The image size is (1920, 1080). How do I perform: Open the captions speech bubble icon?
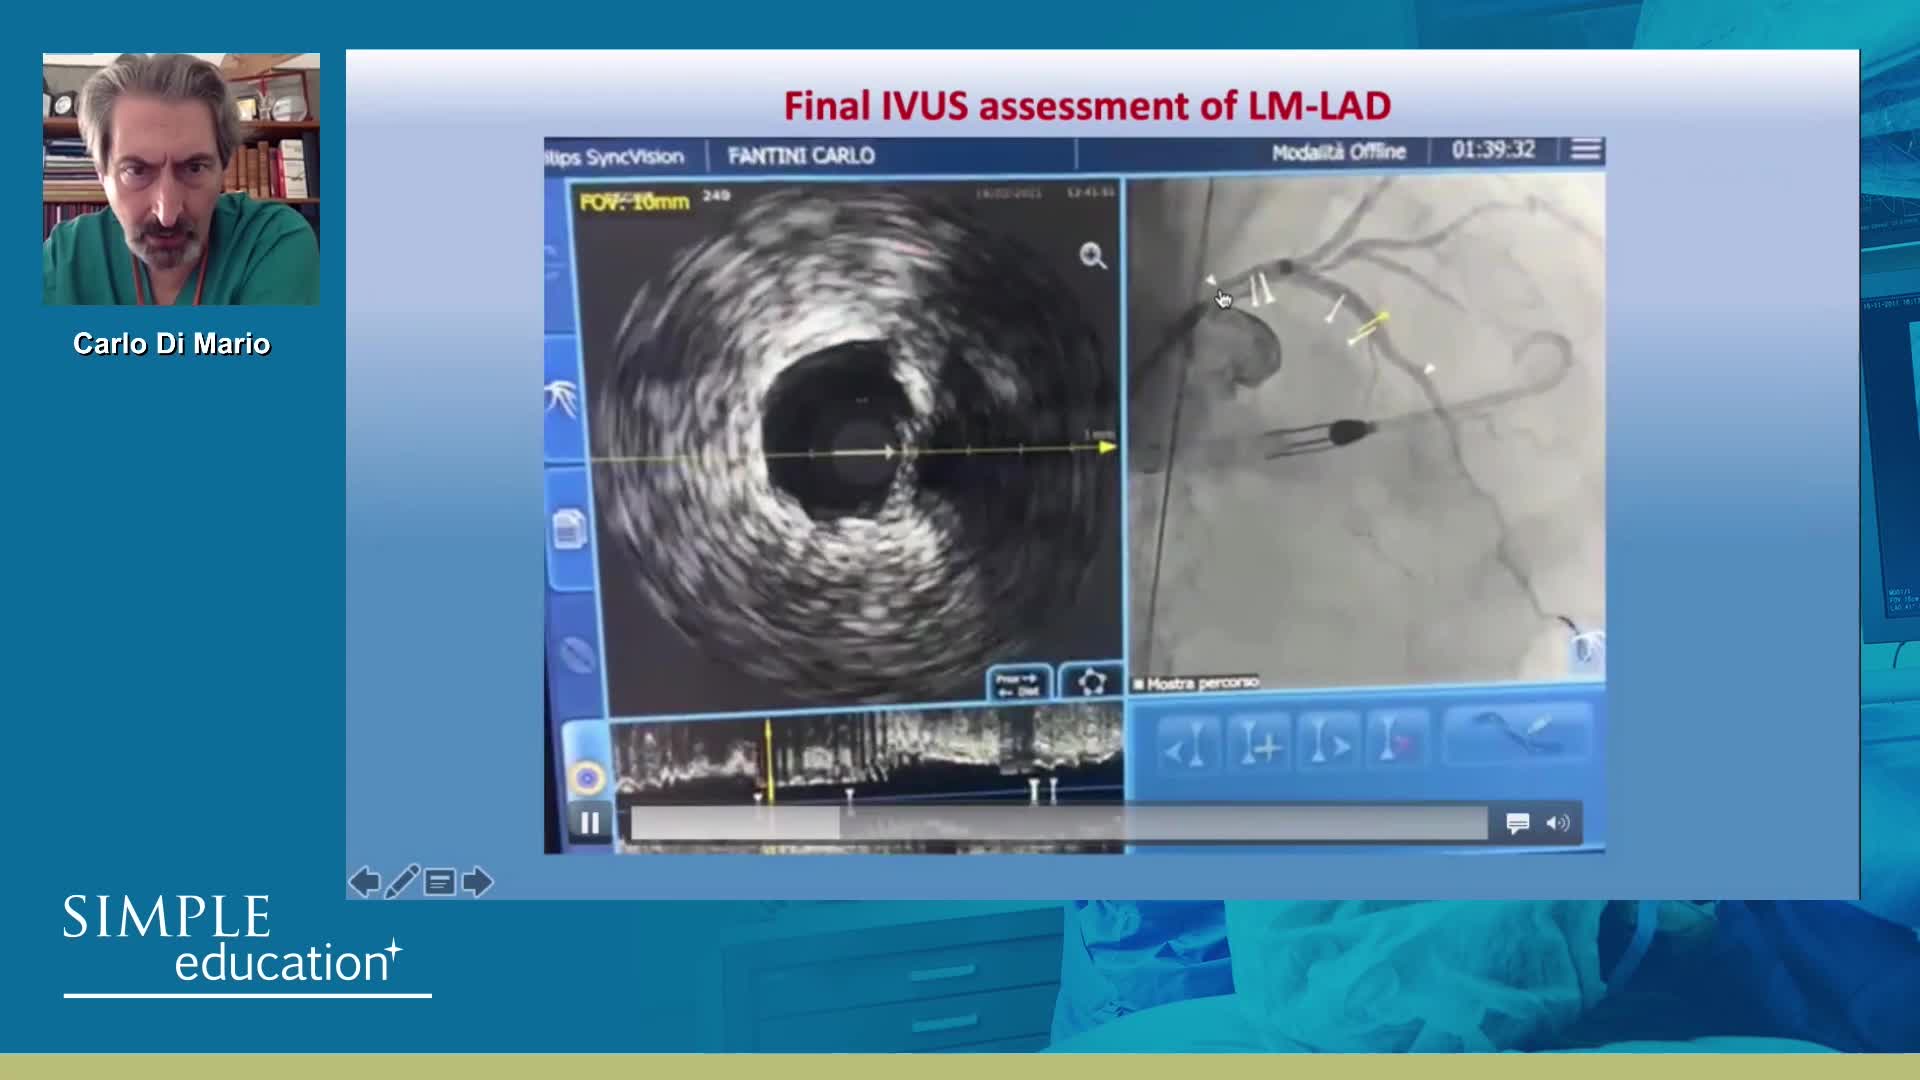tap(1517, 823)
